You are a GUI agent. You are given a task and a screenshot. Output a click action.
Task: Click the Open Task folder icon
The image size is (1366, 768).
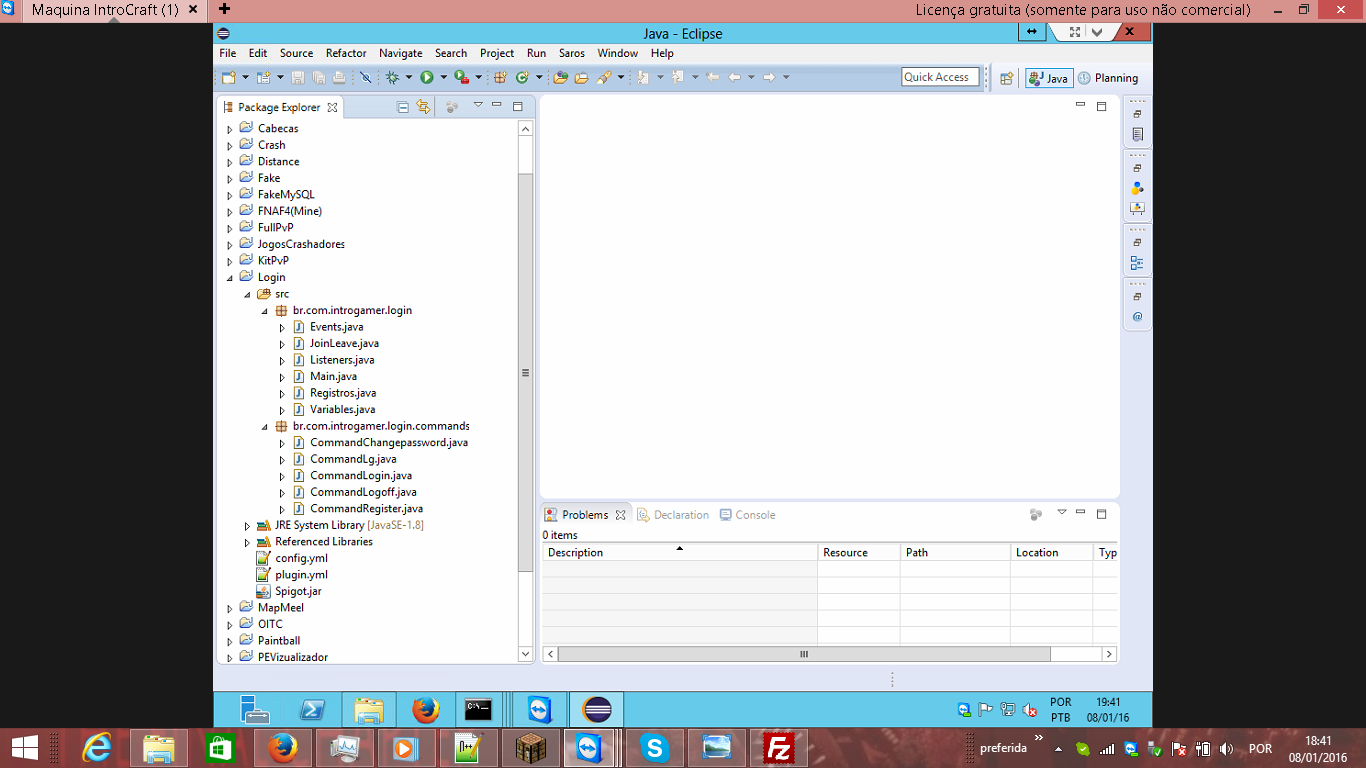[x=581, y=77]
